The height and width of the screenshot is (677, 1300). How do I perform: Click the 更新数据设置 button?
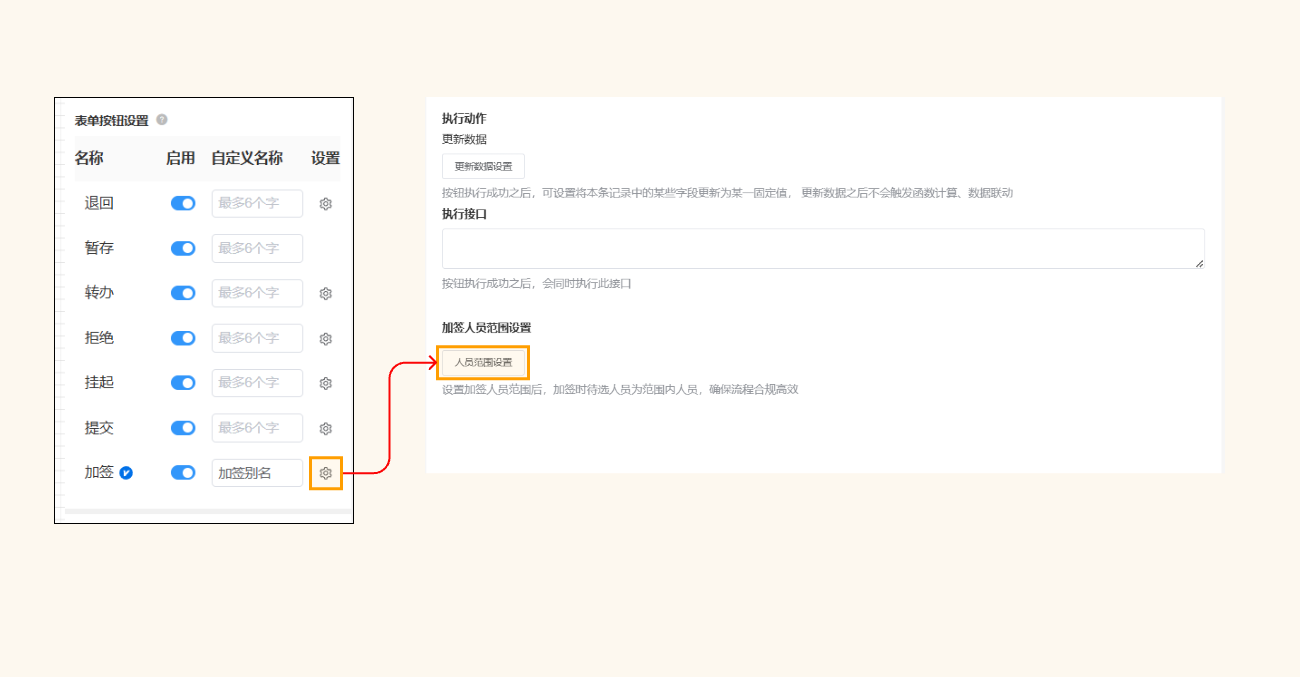click(482, 166)
